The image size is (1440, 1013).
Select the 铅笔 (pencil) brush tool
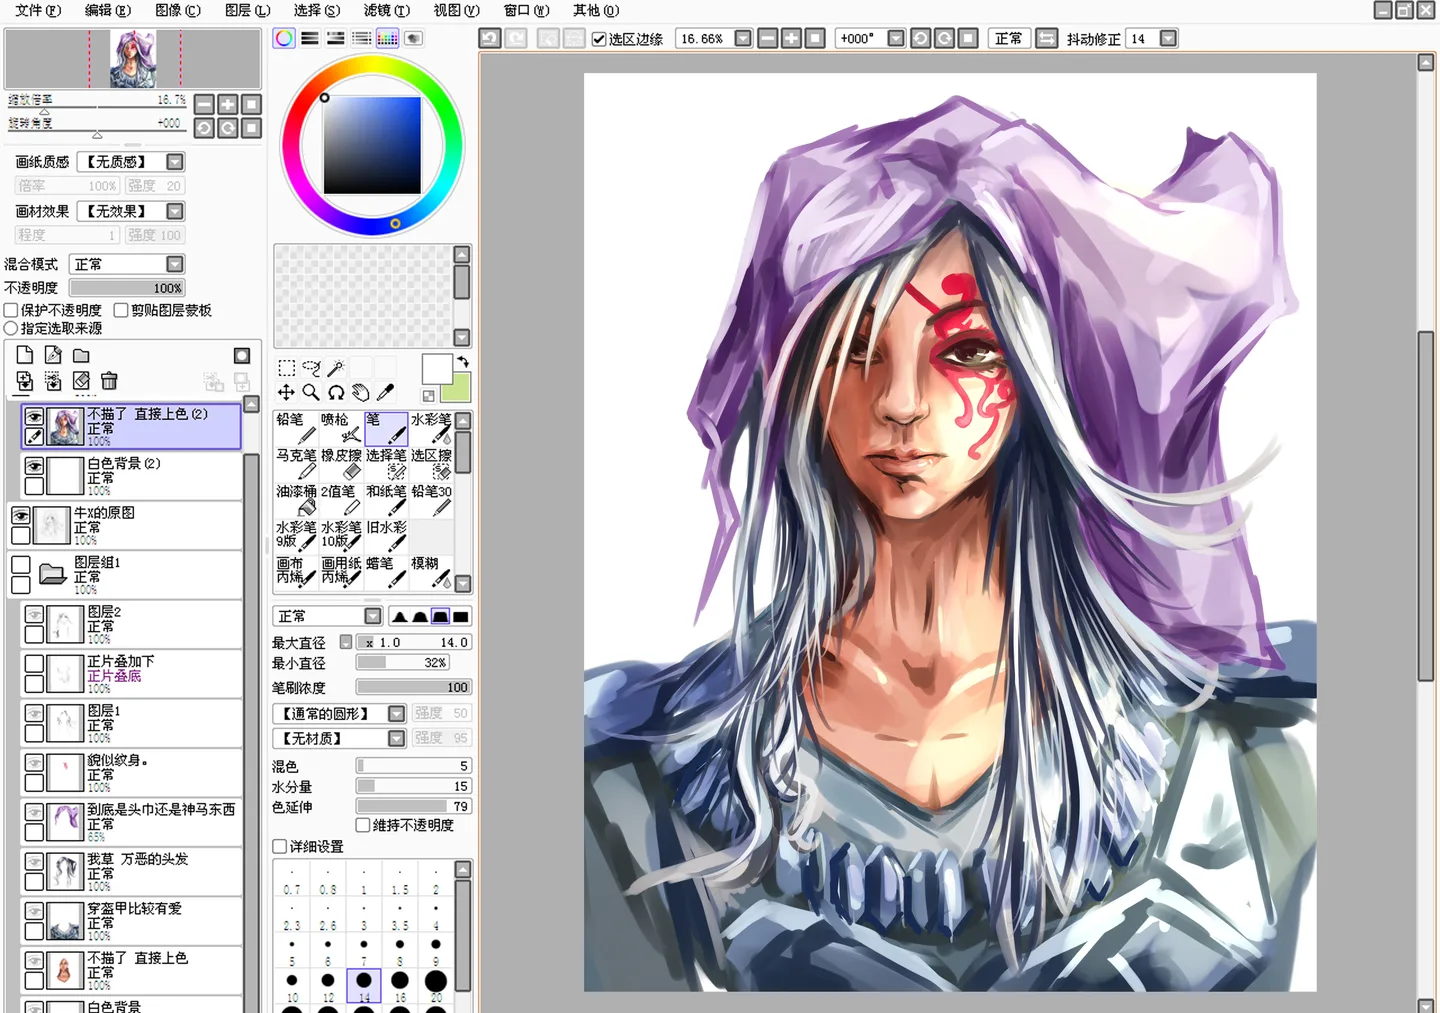pos(296,428)
